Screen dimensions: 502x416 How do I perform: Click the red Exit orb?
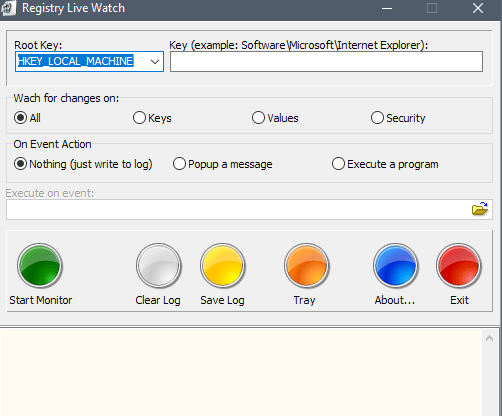click(459, 266)
